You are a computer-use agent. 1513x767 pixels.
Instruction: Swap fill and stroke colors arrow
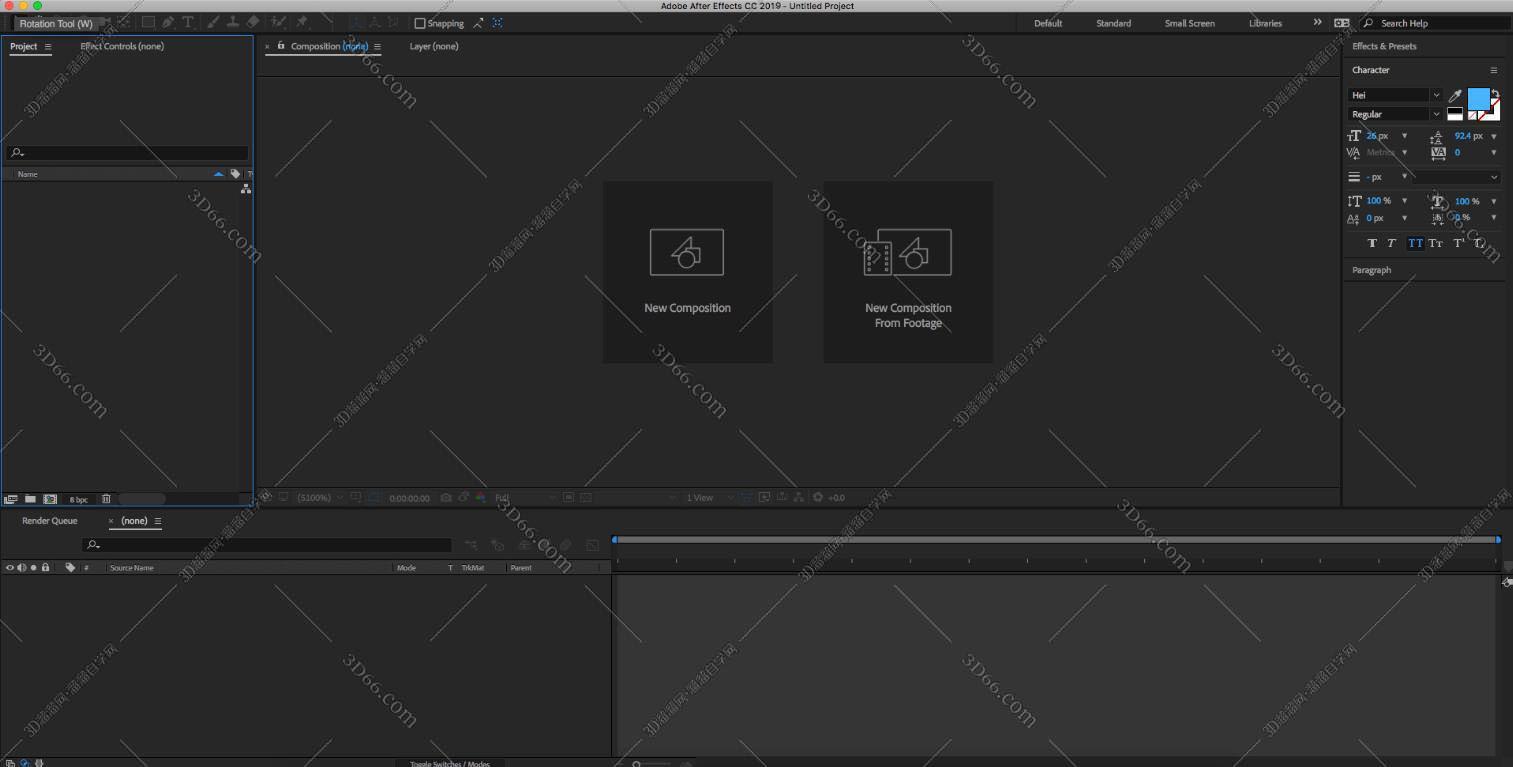click(x=1496, y=93)
